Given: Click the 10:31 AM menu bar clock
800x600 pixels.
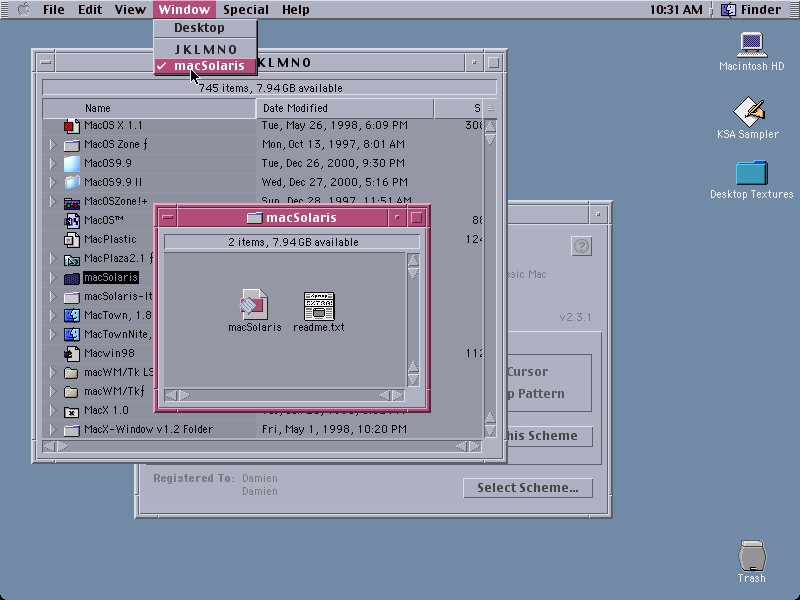Looking at the screenshot, I should (x=676, y=10).
